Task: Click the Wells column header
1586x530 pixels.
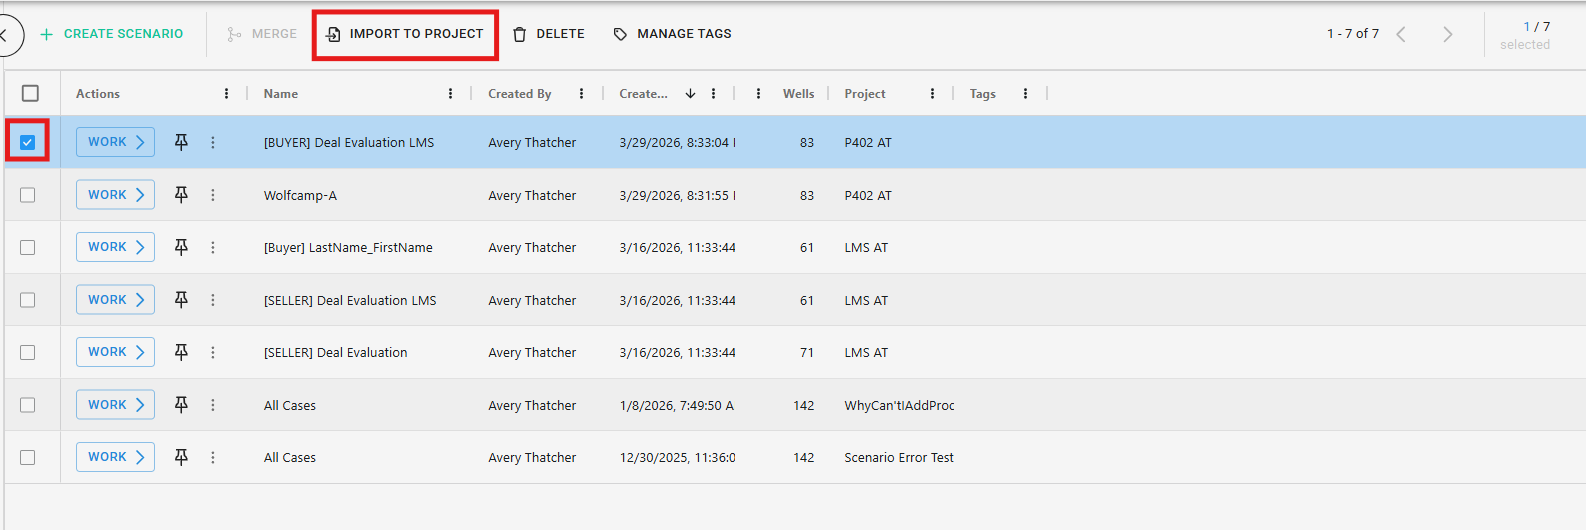Action: click(797, 94)
